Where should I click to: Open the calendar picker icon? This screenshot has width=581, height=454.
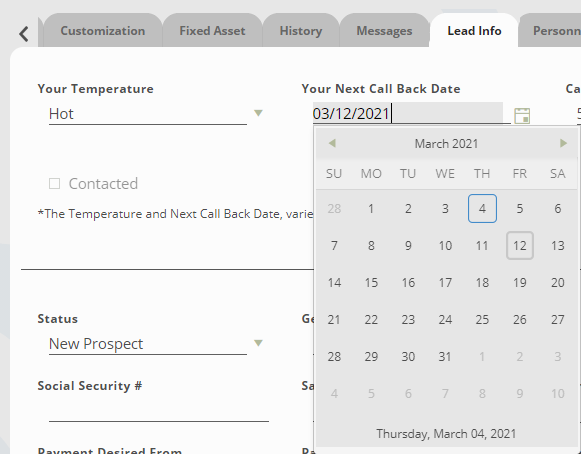tap(522, 116)
